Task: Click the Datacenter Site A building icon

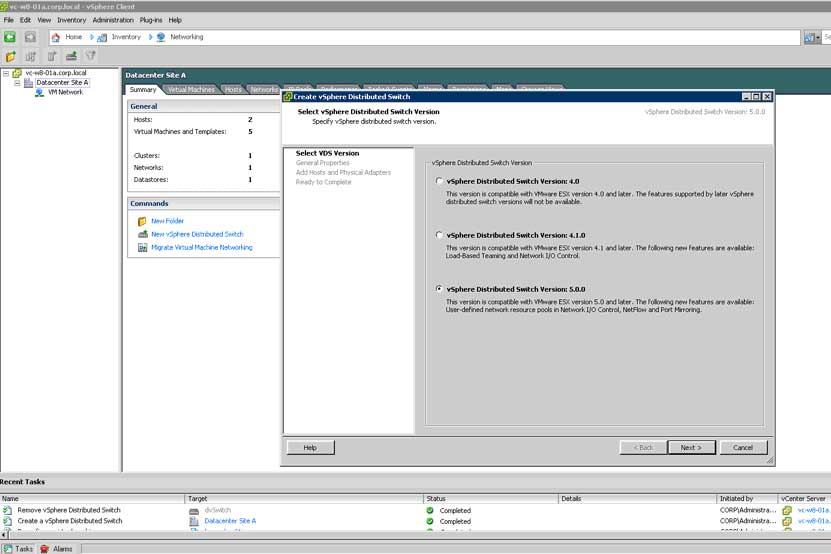Action: (x=29, y=83)
